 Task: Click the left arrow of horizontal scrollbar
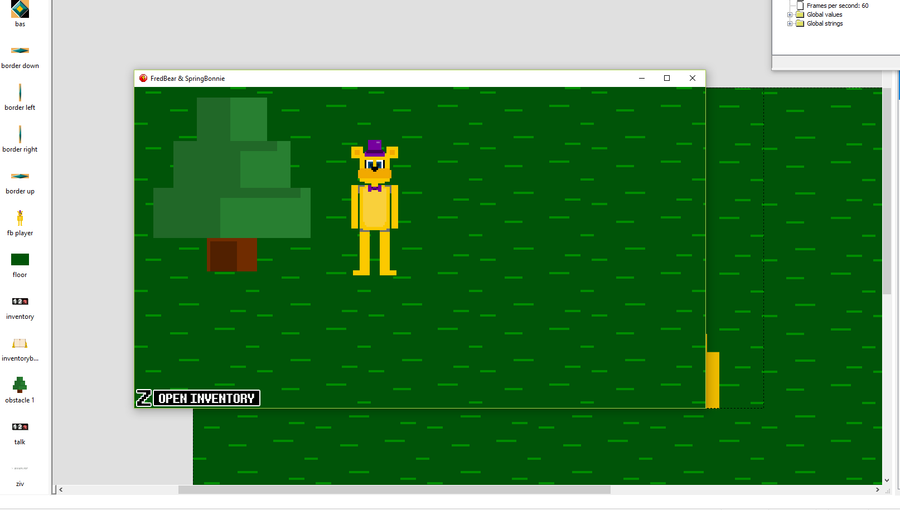pos(61,490)
